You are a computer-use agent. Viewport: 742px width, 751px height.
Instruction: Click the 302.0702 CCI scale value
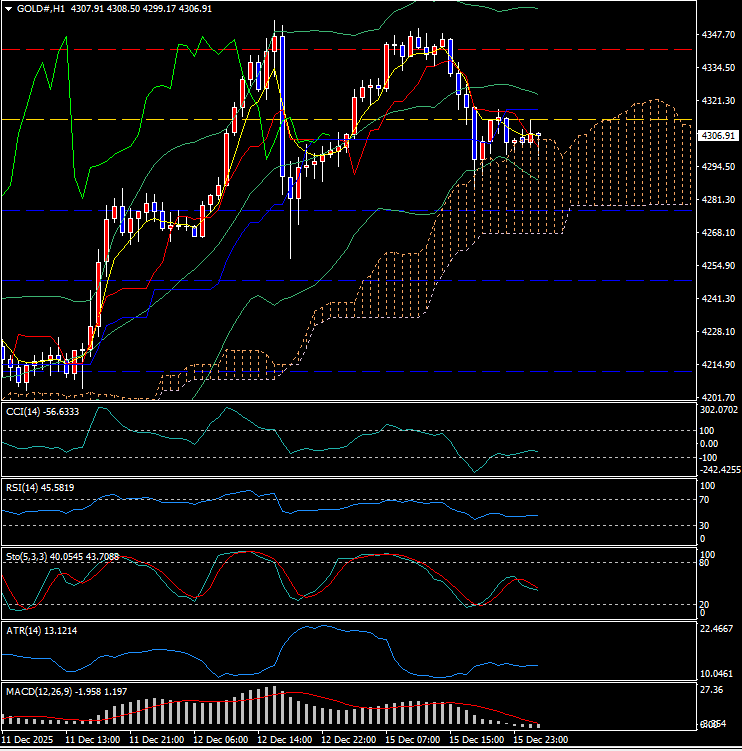[x=718, y=409]
